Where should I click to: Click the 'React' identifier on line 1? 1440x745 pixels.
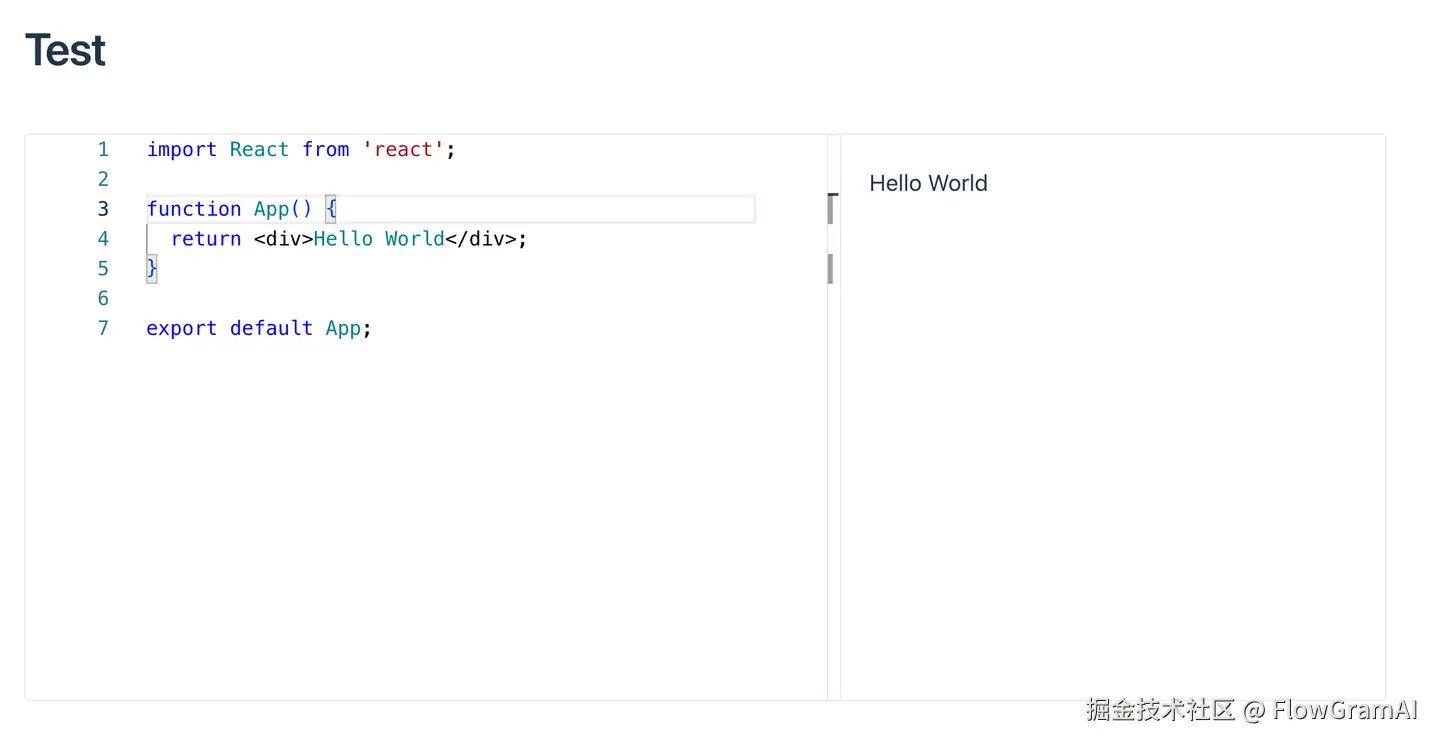click(x=259, y=150)
